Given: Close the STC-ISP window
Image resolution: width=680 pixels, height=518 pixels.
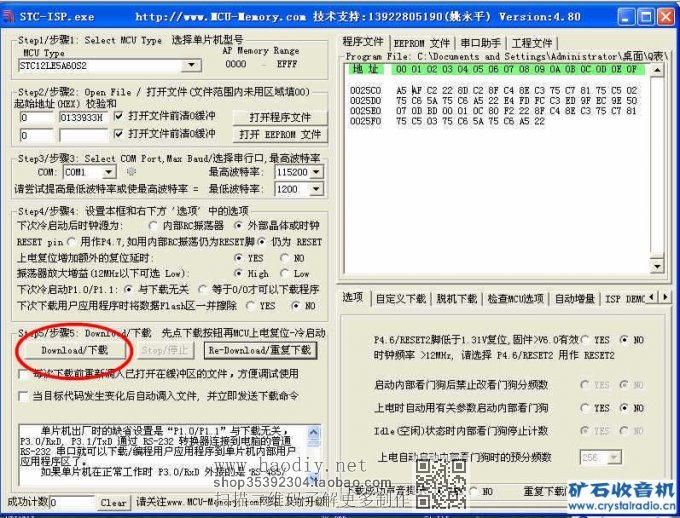Looking at the screenshot, I should [x=665, y=16].
